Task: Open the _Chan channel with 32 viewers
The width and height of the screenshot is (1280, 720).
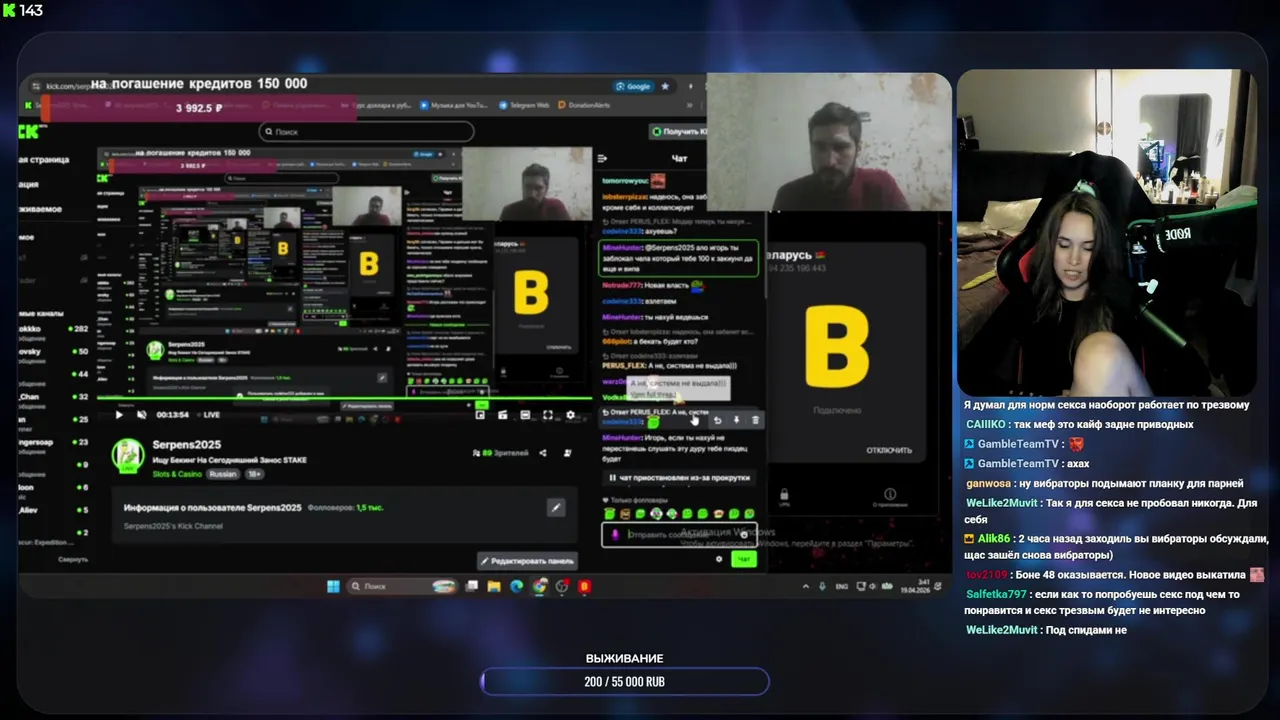Action: 53,397
